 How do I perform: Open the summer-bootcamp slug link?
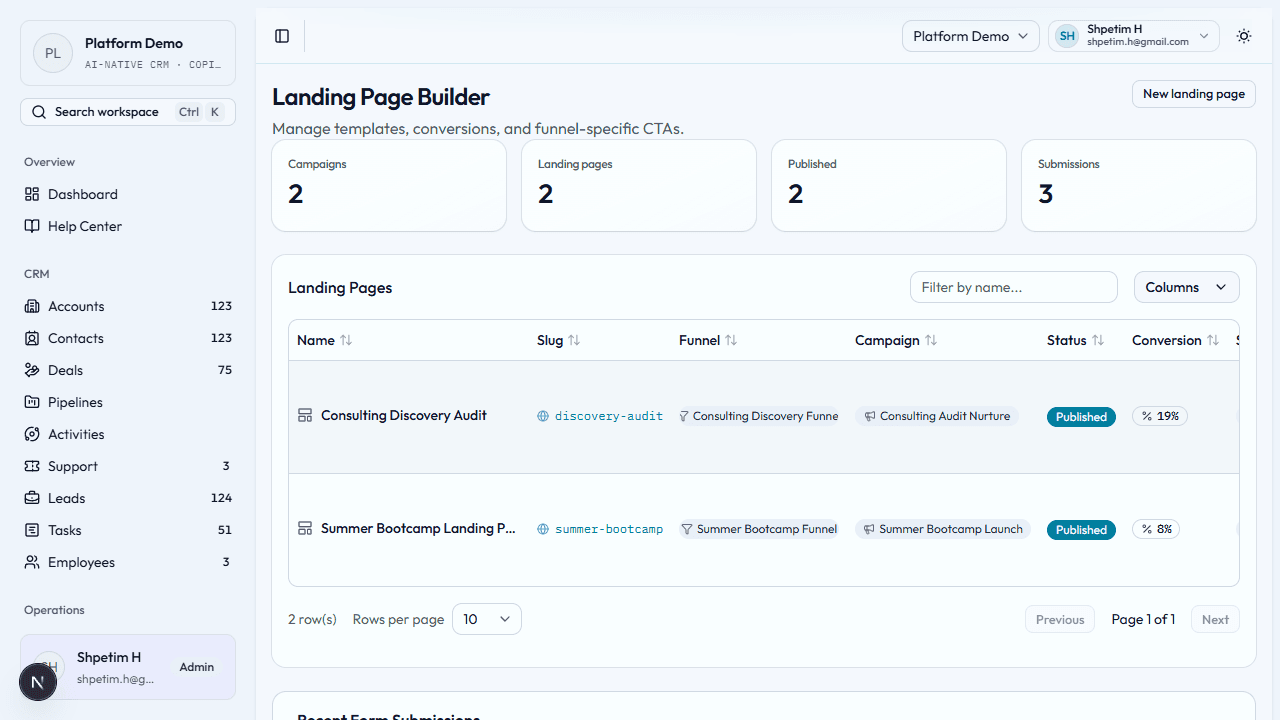click(609, 529)
